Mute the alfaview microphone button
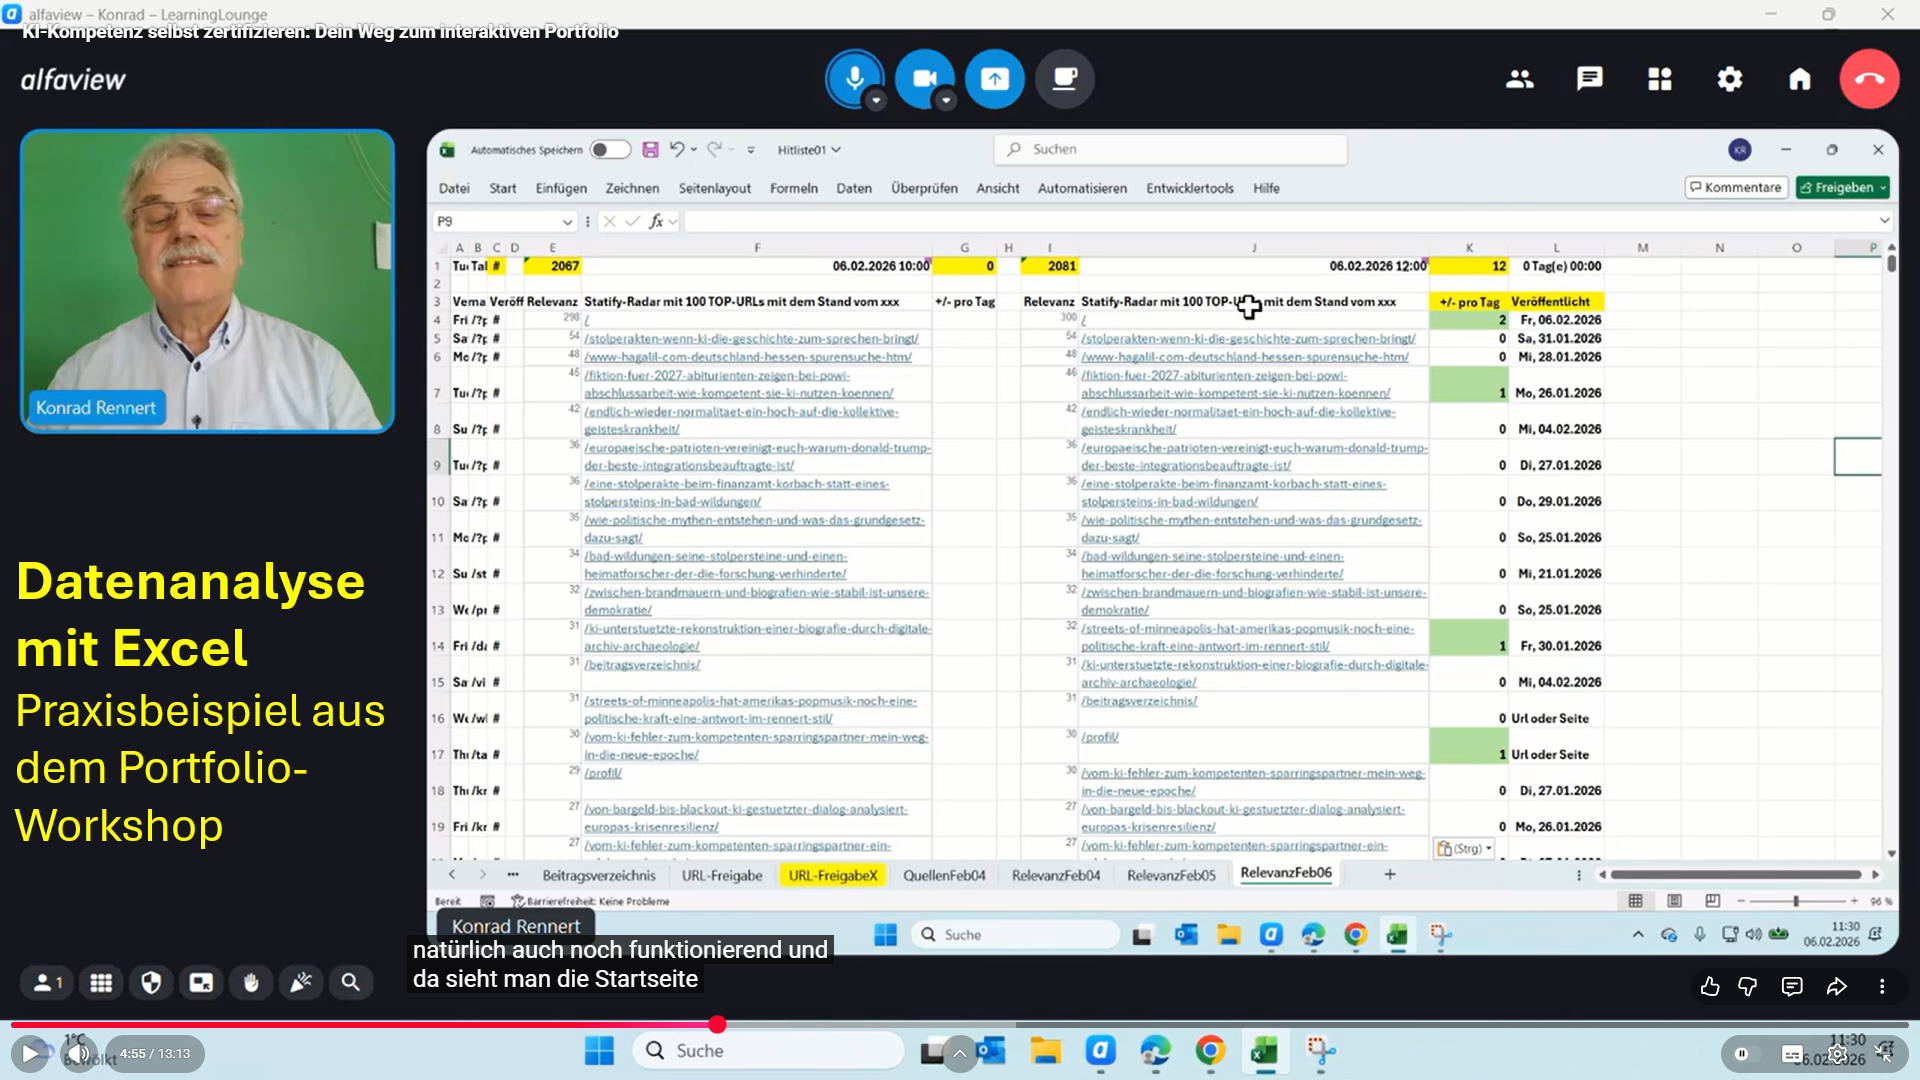 pyautogui.click(x=854, y=78)
